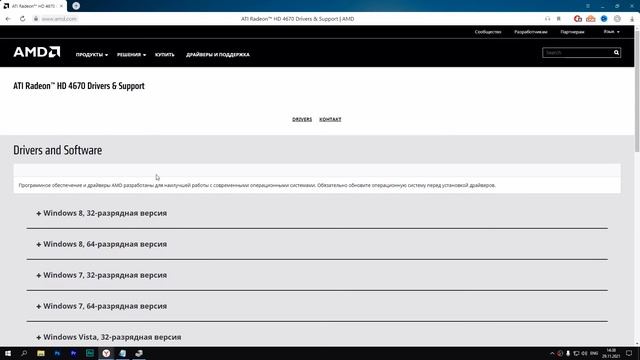Screen dimensions: 640x360
Task: Open a new browser tab with plus icon
Action: [76, 6]
